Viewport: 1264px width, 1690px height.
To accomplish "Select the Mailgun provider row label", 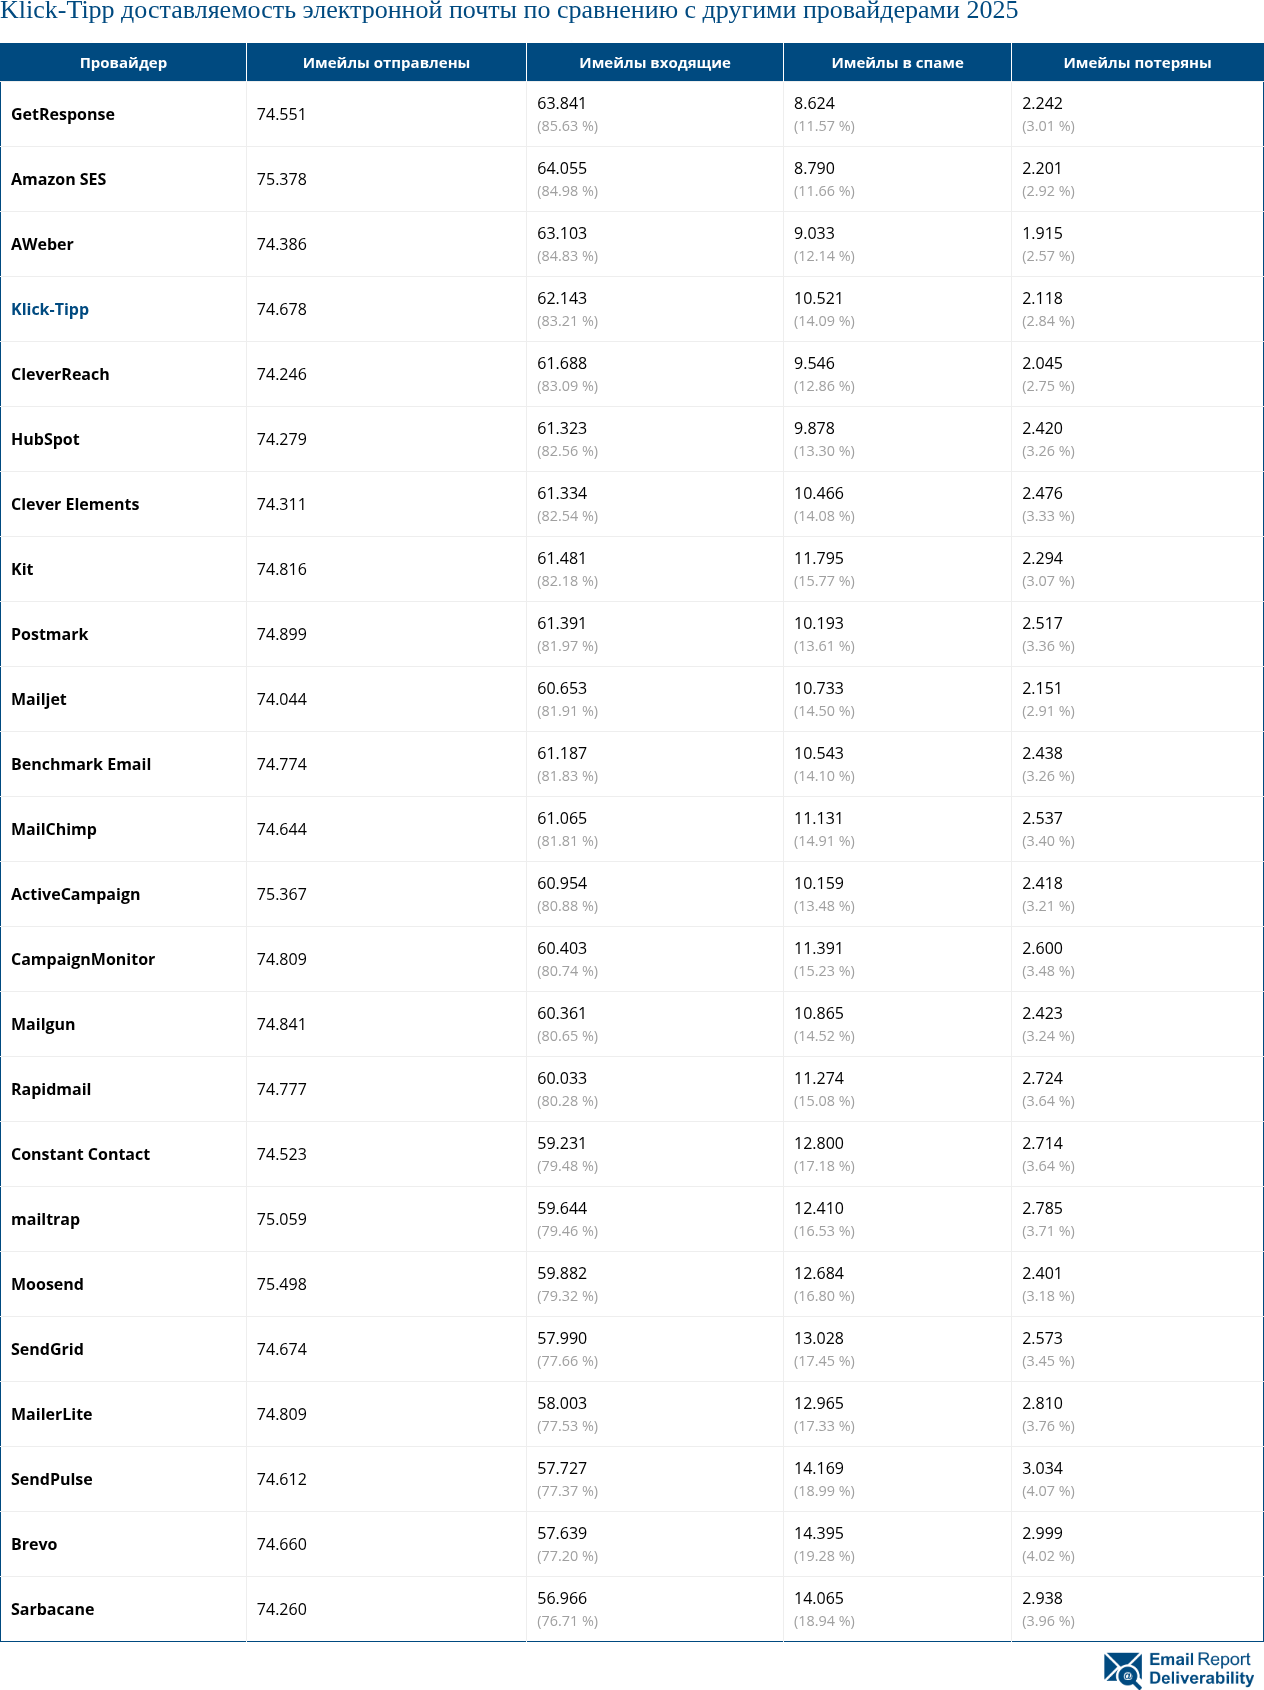I will coord(43,1024).
